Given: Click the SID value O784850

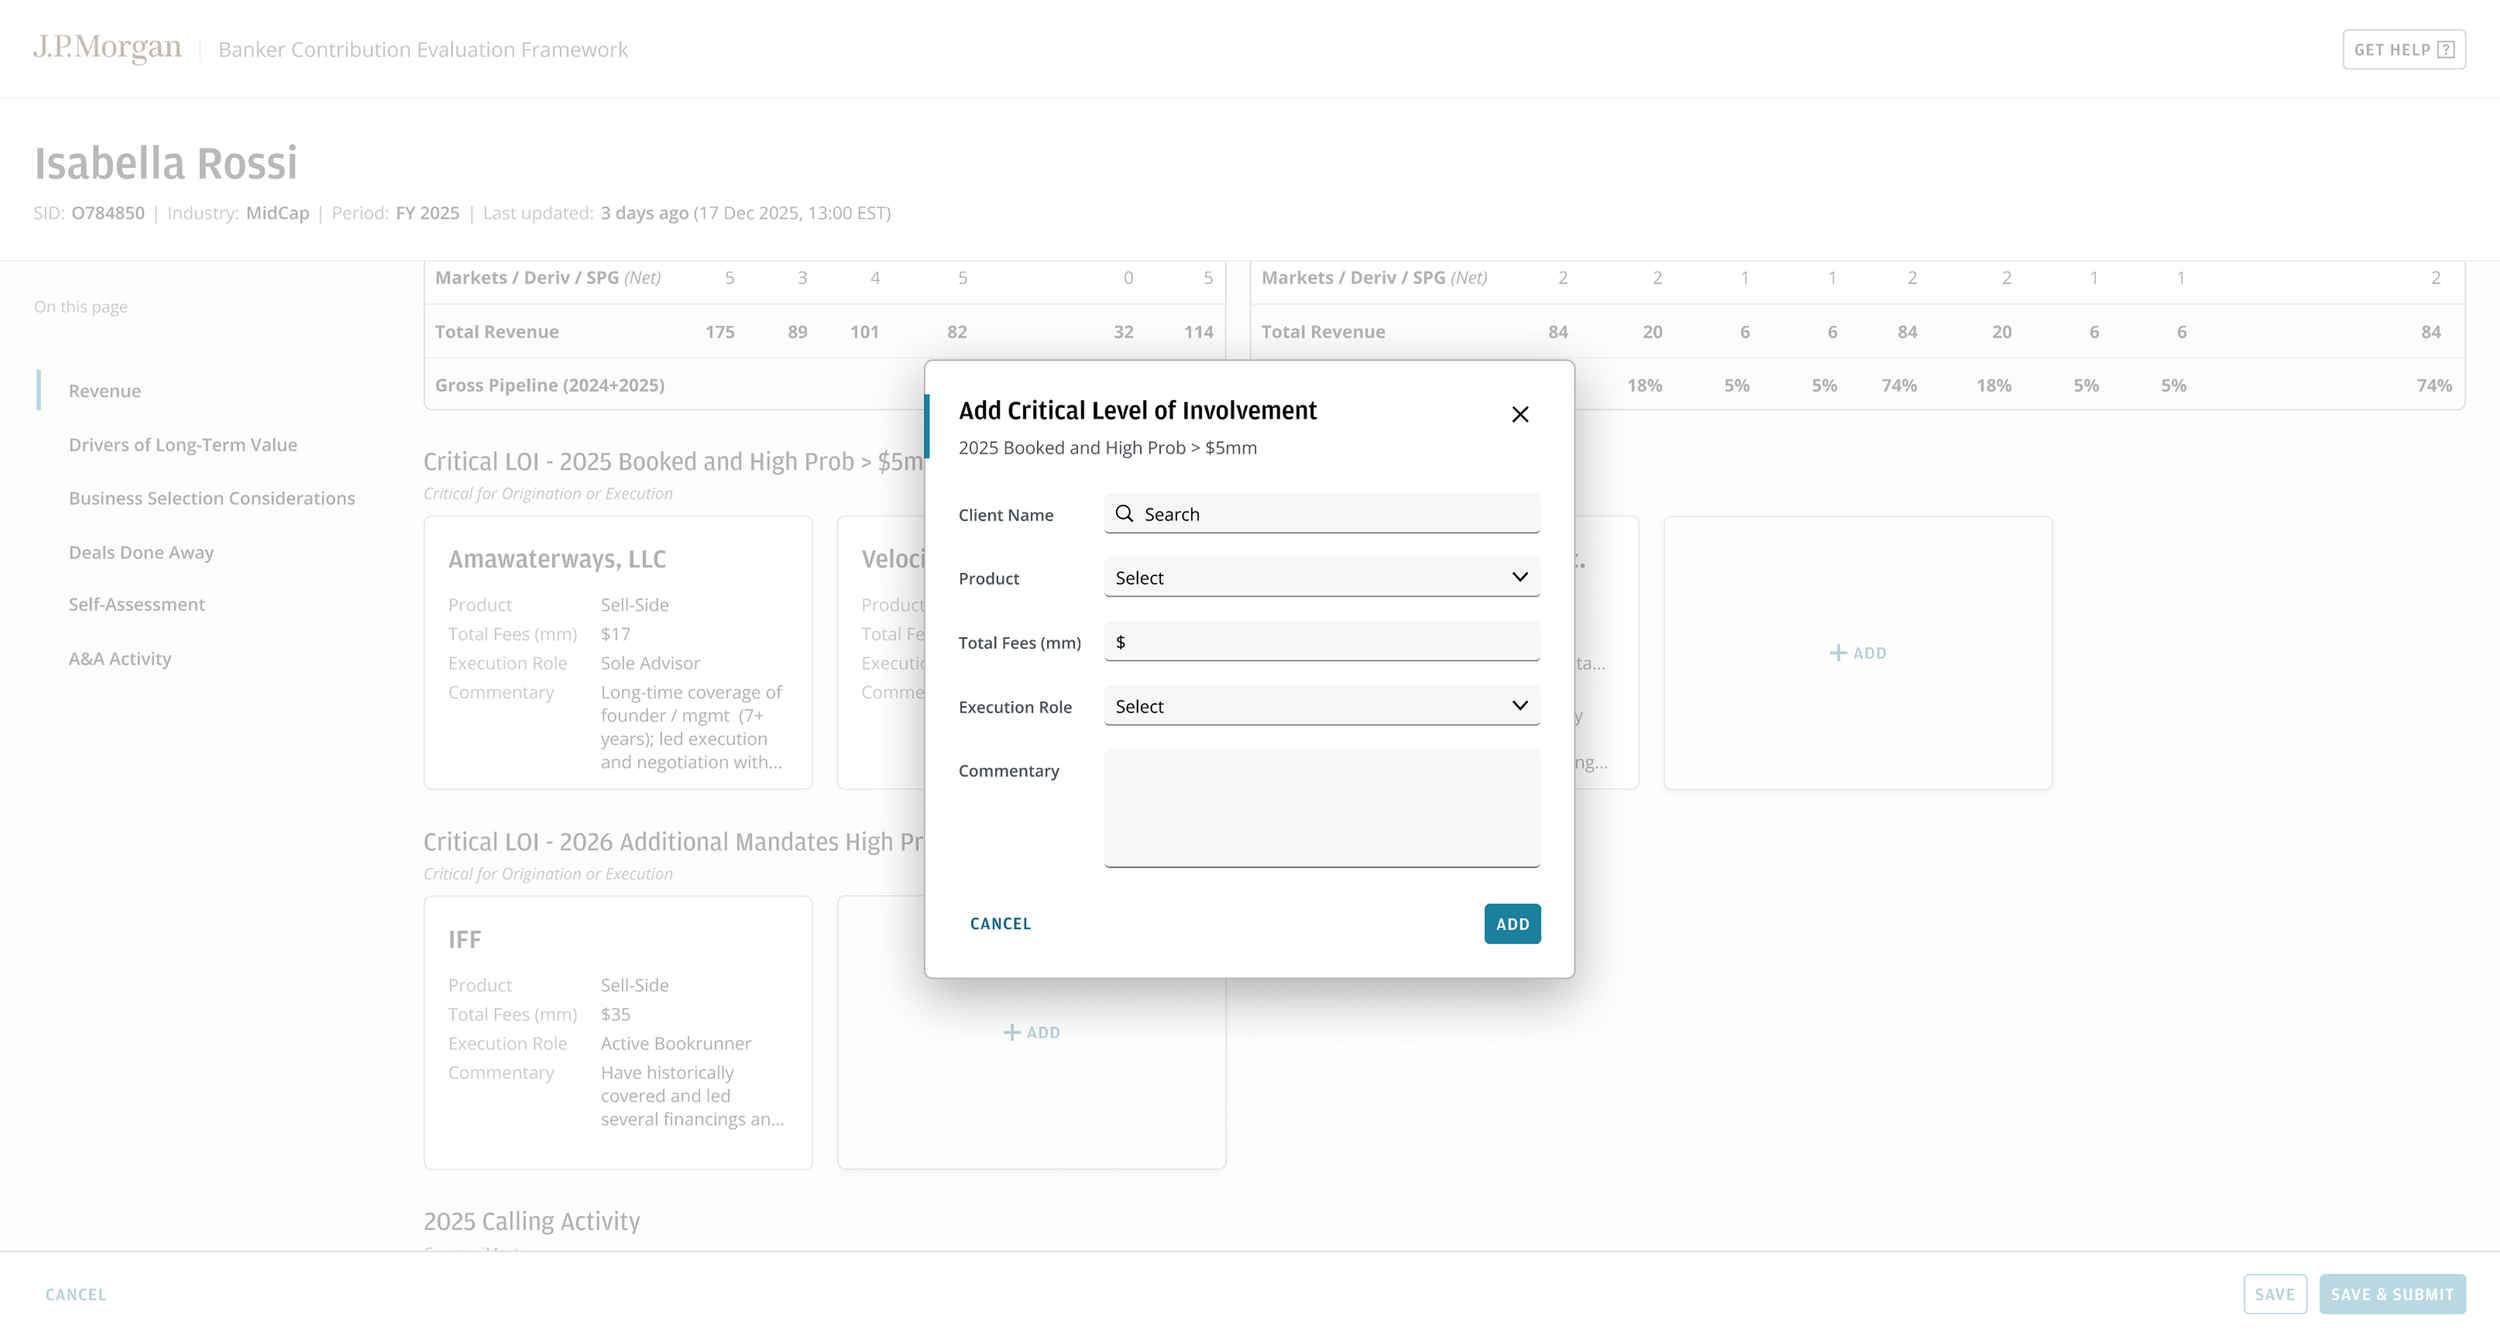Looking at the screenshot, I should 108,213.
